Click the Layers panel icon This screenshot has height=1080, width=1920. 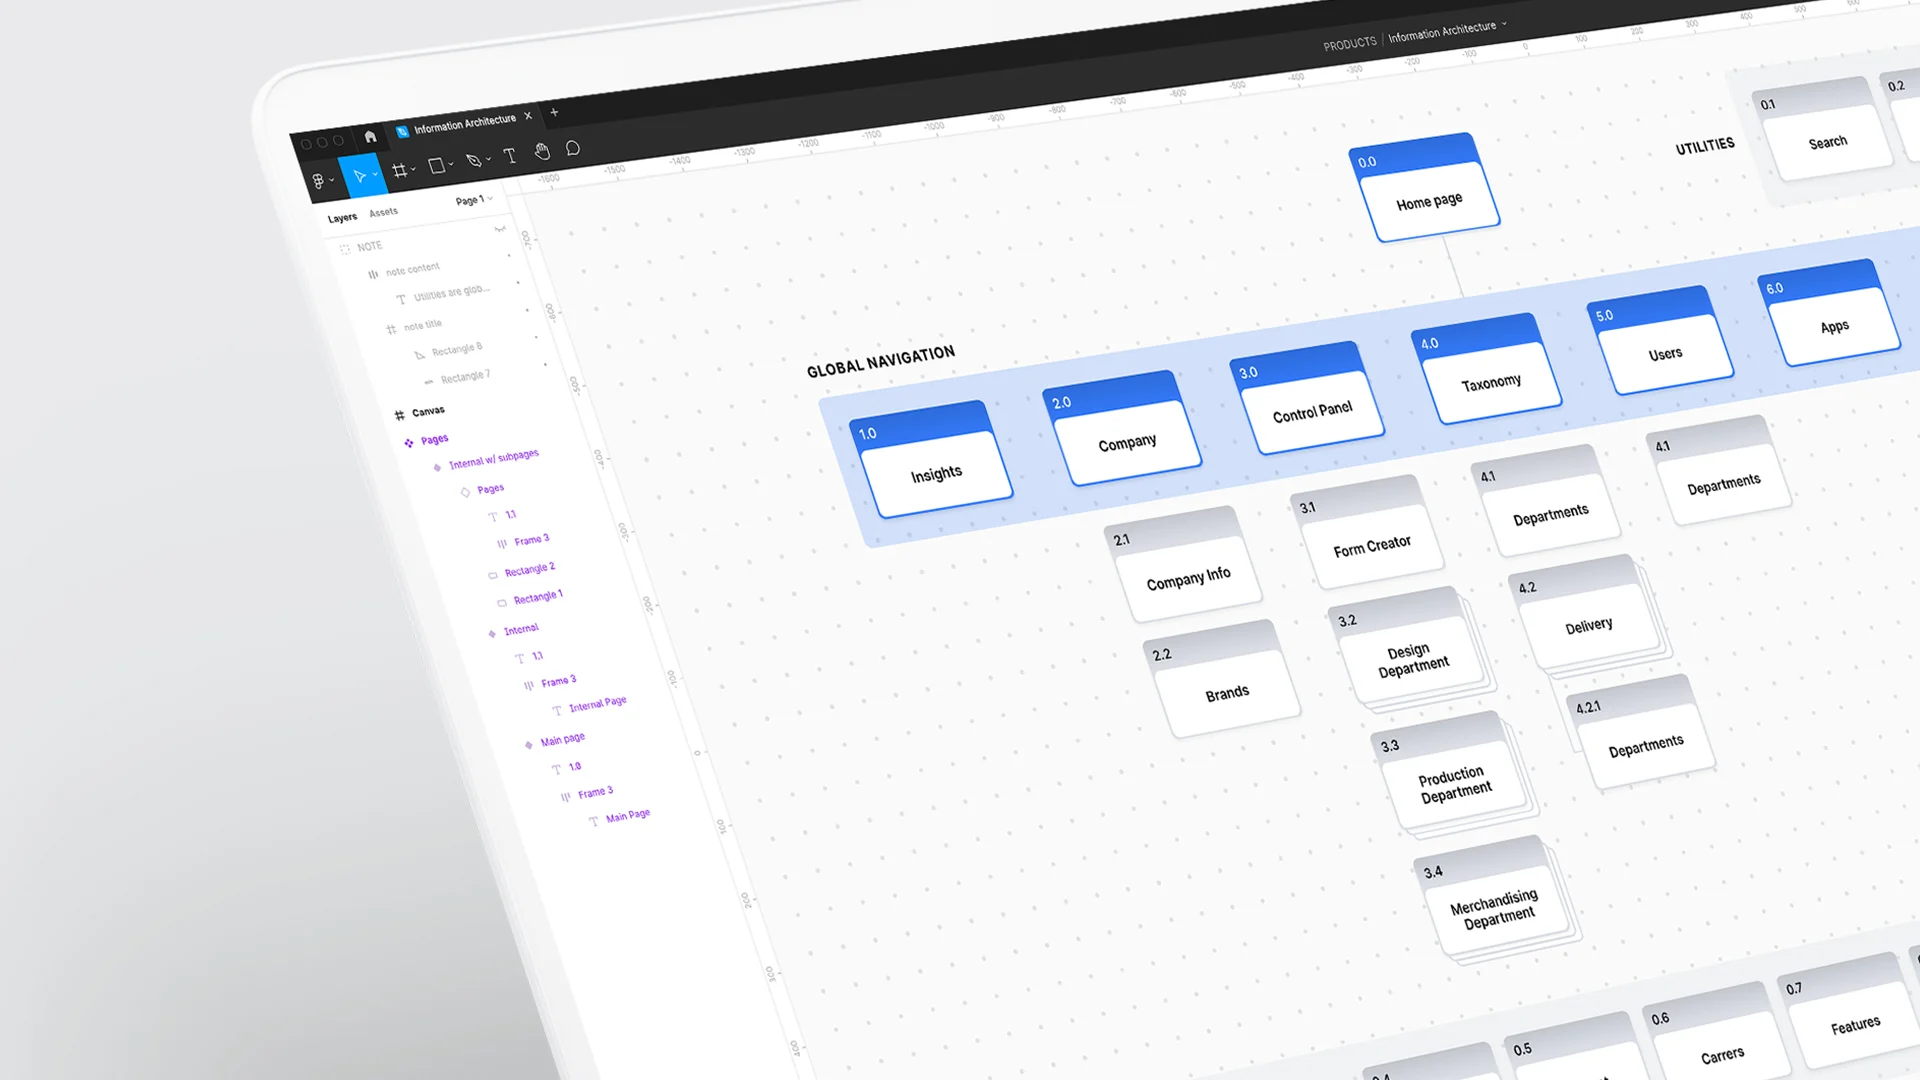340,214
